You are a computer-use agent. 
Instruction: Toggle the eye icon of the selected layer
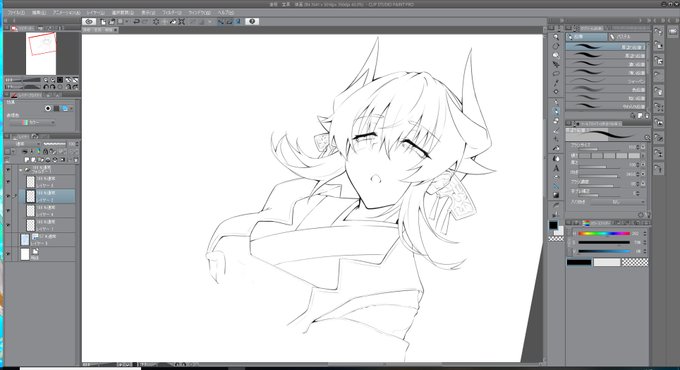click(x=8, y=196)
